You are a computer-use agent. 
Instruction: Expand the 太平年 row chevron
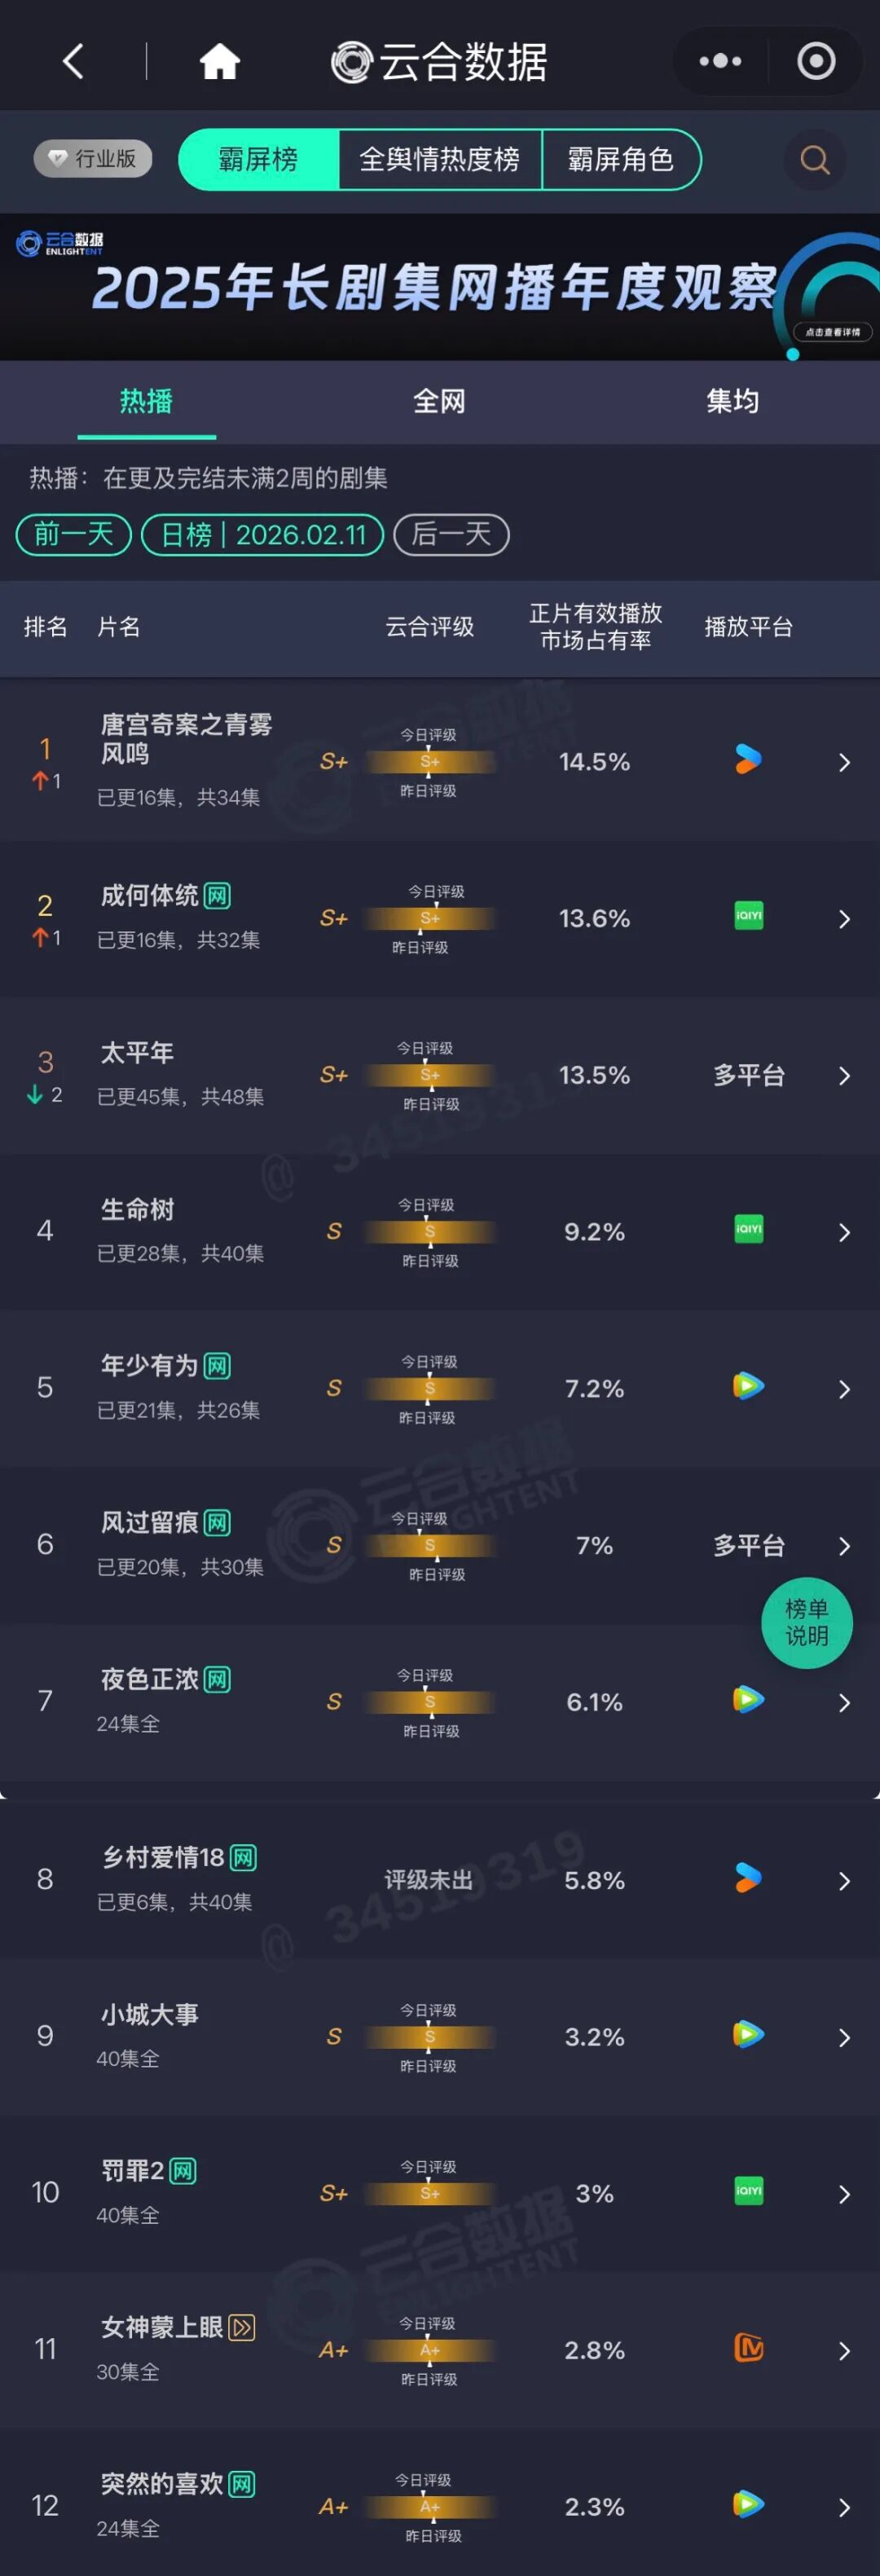click(844, 1076)
